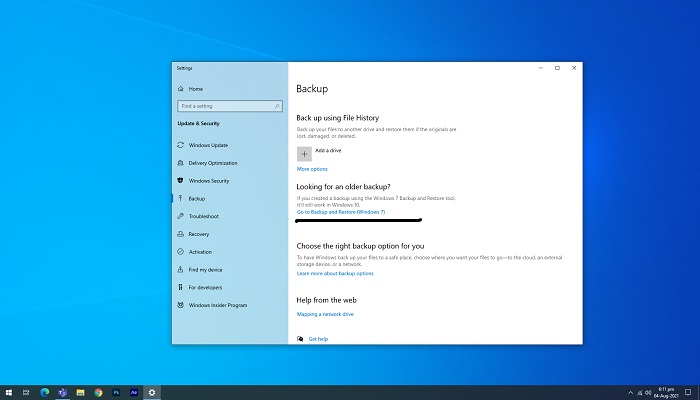
Task: Click the Update & Security sidebar title
Action: [199, 124]
